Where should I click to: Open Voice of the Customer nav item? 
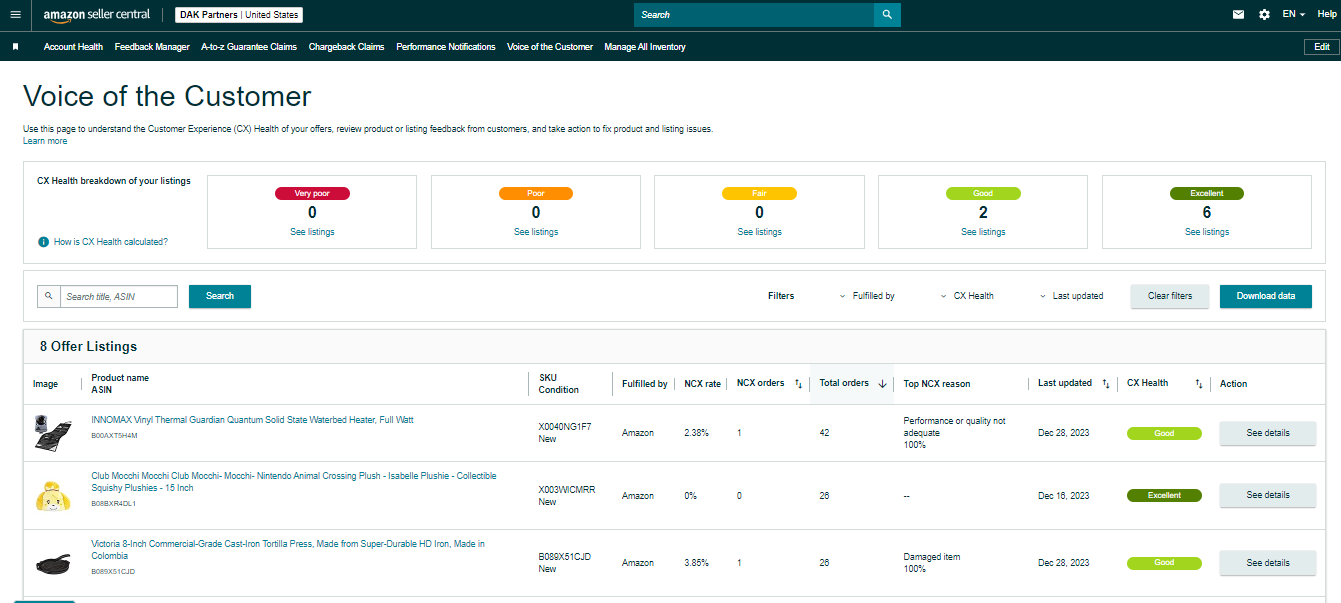pyautogui.click(x=550, y=47)
